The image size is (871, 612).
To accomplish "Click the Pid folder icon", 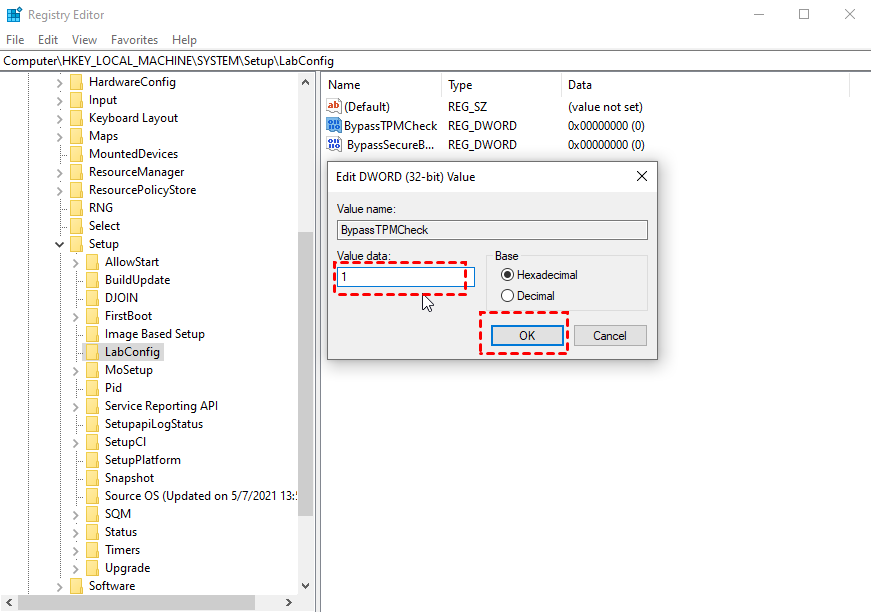I will (x=93, y=388).
